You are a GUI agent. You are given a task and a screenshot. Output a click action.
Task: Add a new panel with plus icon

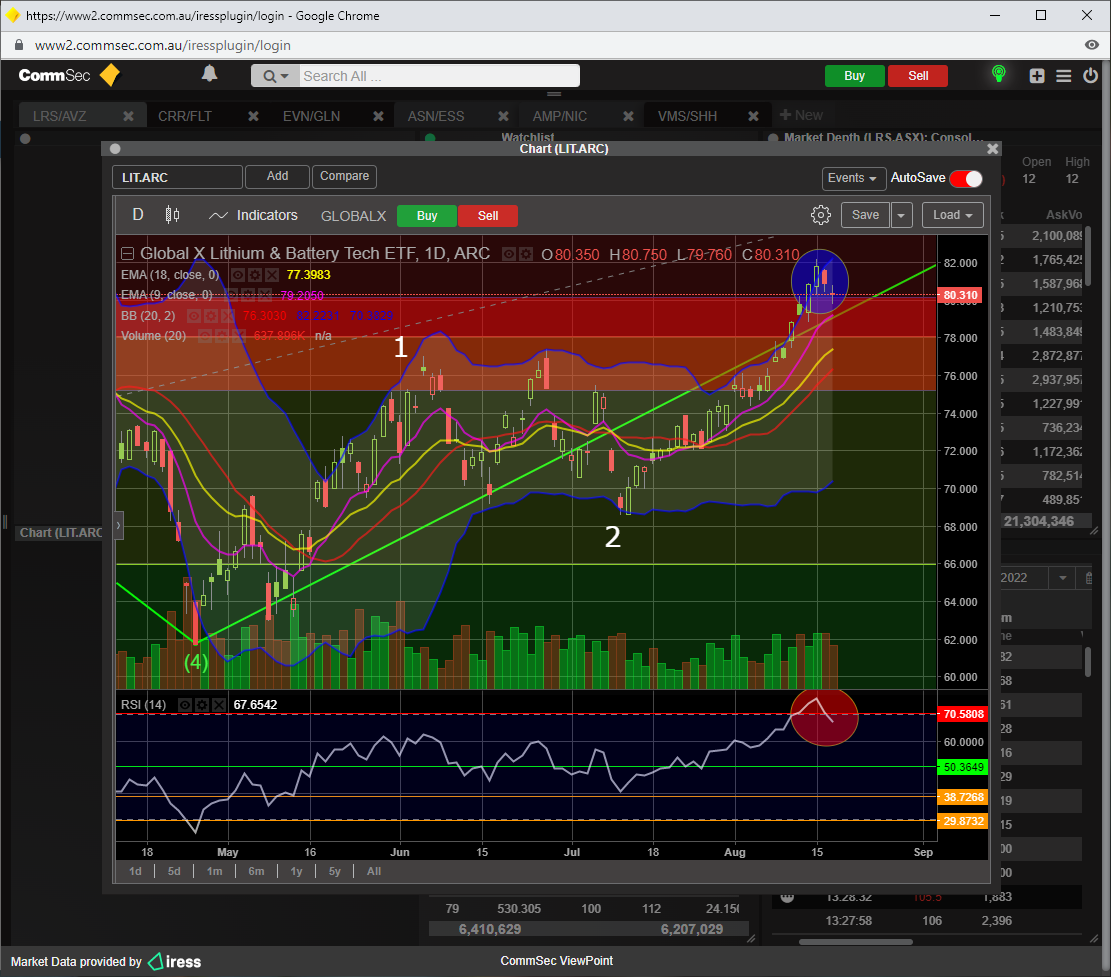pos(1037,76)
